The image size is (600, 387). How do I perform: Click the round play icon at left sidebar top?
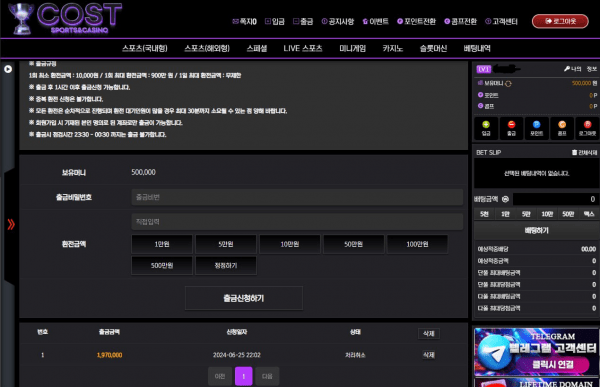[x=8, y=69]
